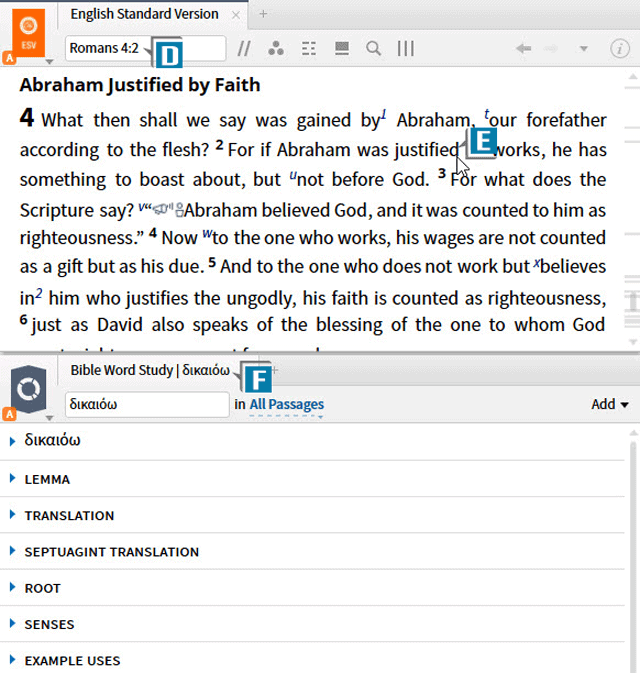
Task: Go forward with the right arrow
Action: (551, 49)
